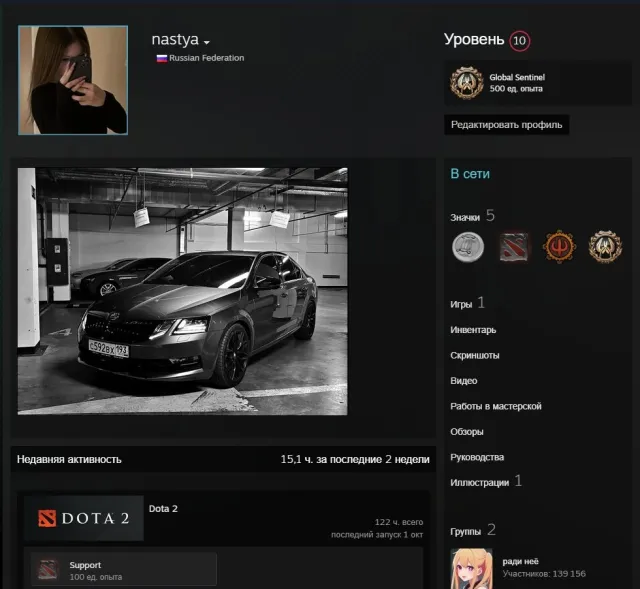This screenshot has width=640, height=589.
Task: Click the Russian Federation location text
Action: pos(207,58)
